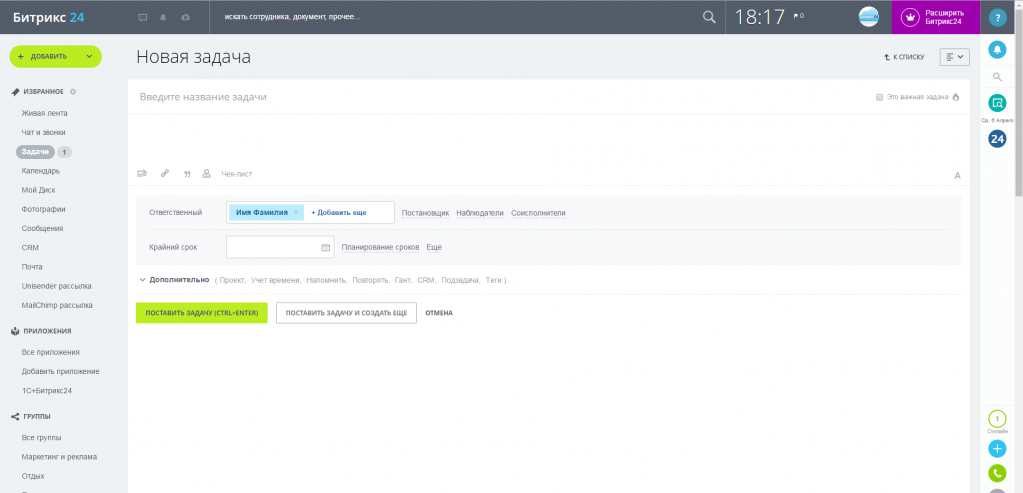Viewport: 1023px width, 493px height.
Task: Open the user avatar profile menu
Action: click(x=868, y=17)
